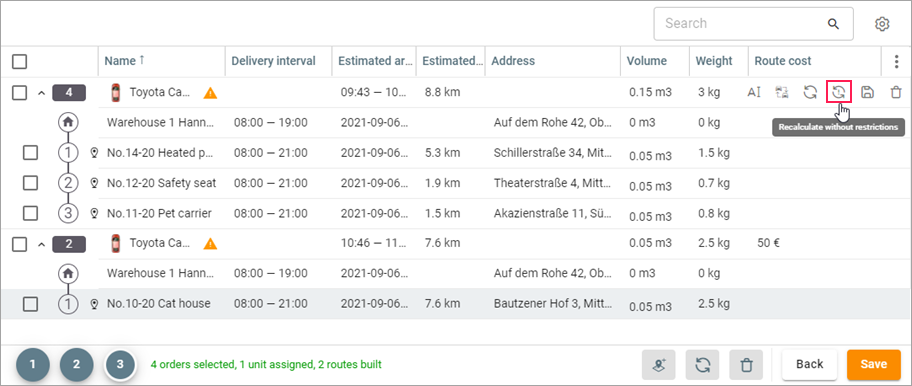Screen dimensions: 912x386
Task: Collapse the first route with 4 points
Action: tap(41, 93)
